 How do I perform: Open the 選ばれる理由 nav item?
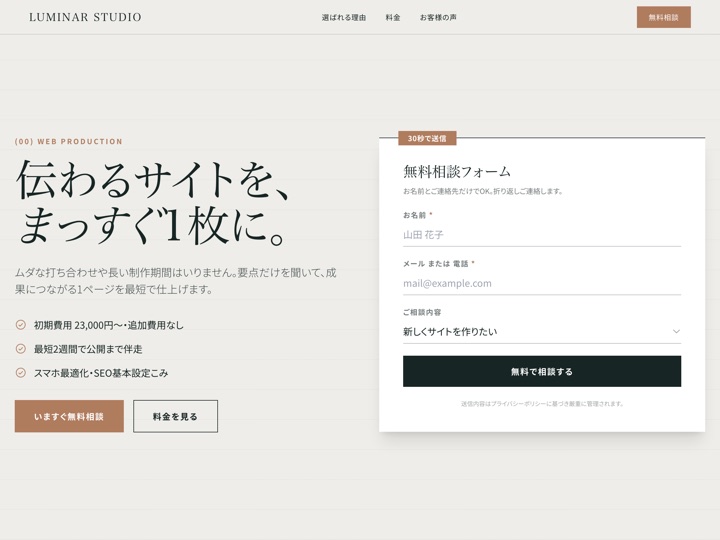click(x=343, y=17)
